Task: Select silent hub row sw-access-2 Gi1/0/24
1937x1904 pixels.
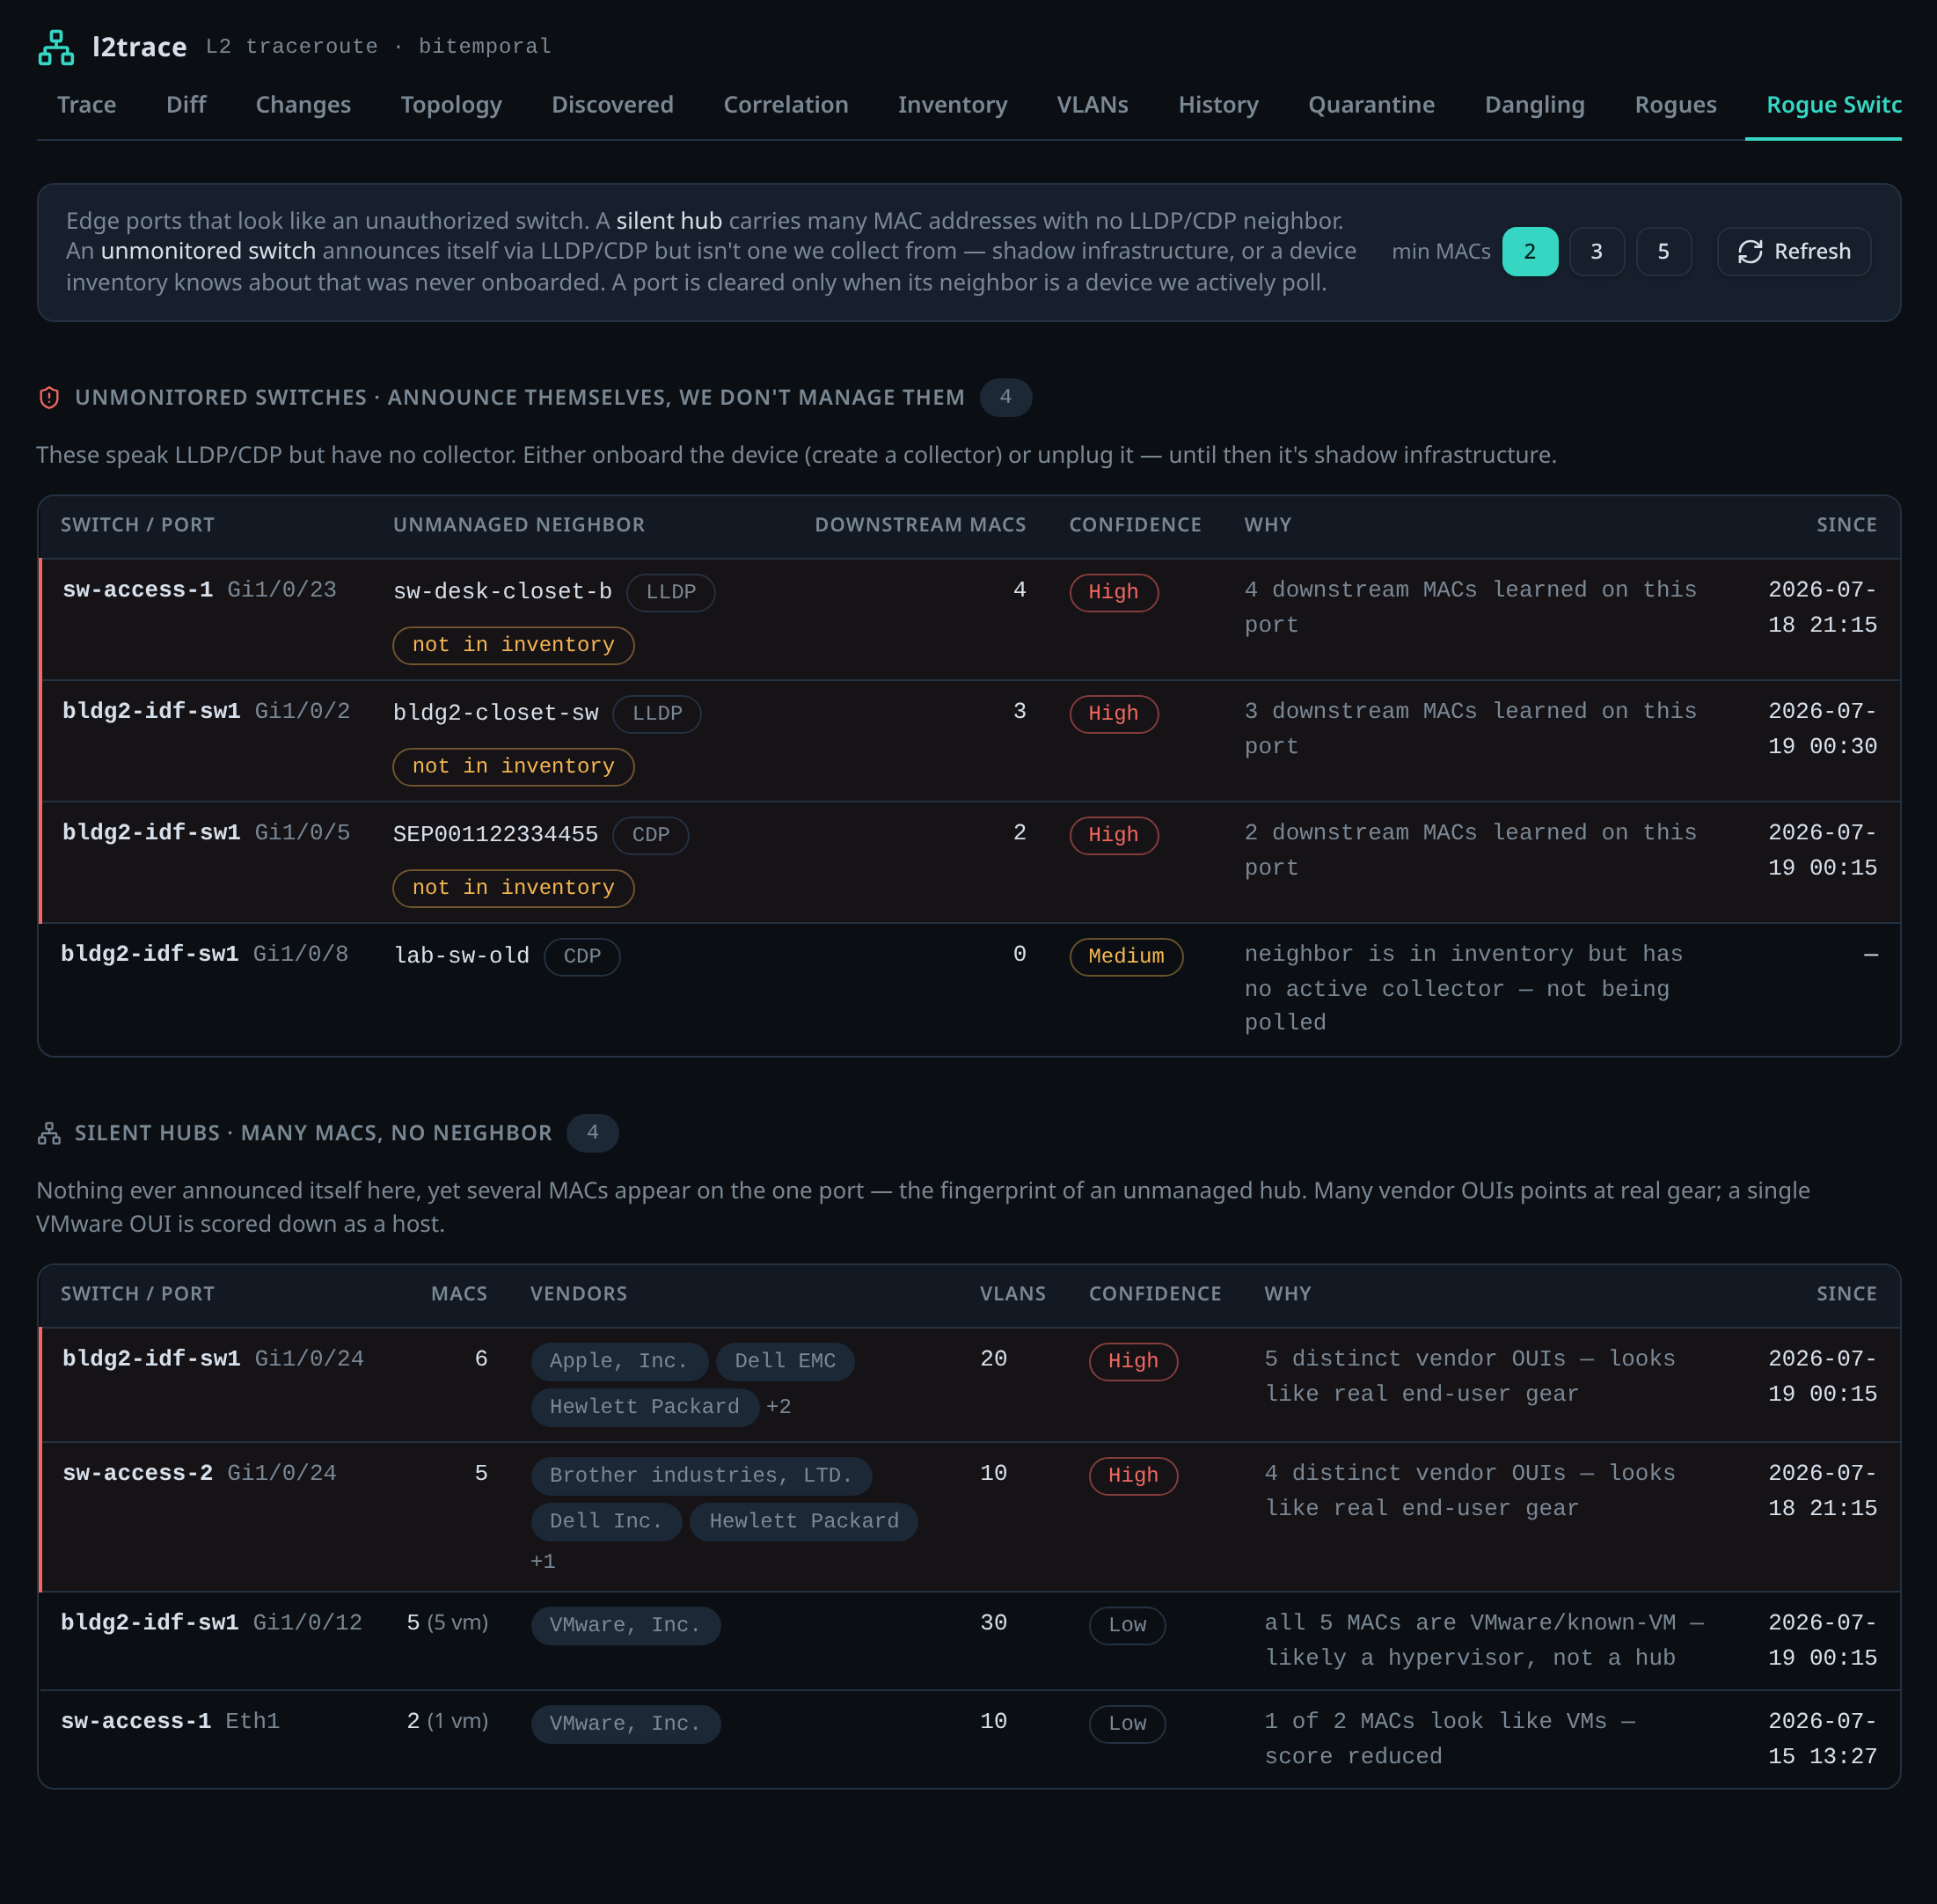Action: tap(969, 1518)
